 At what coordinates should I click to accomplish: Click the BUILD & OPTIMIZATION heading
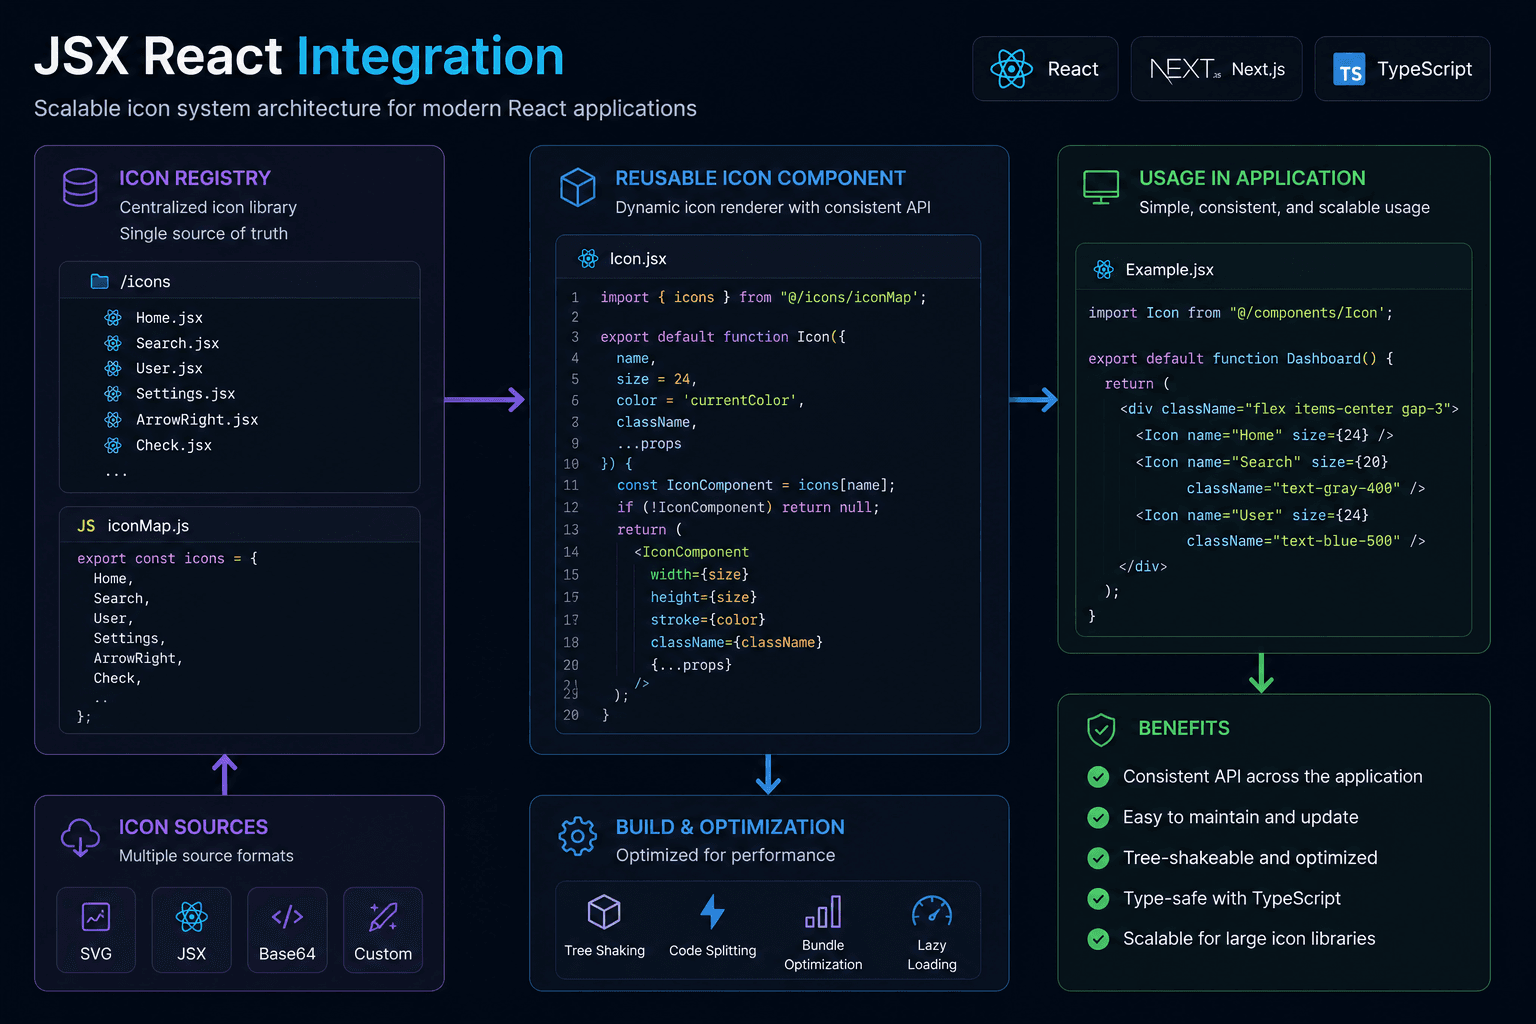point(730,827)
